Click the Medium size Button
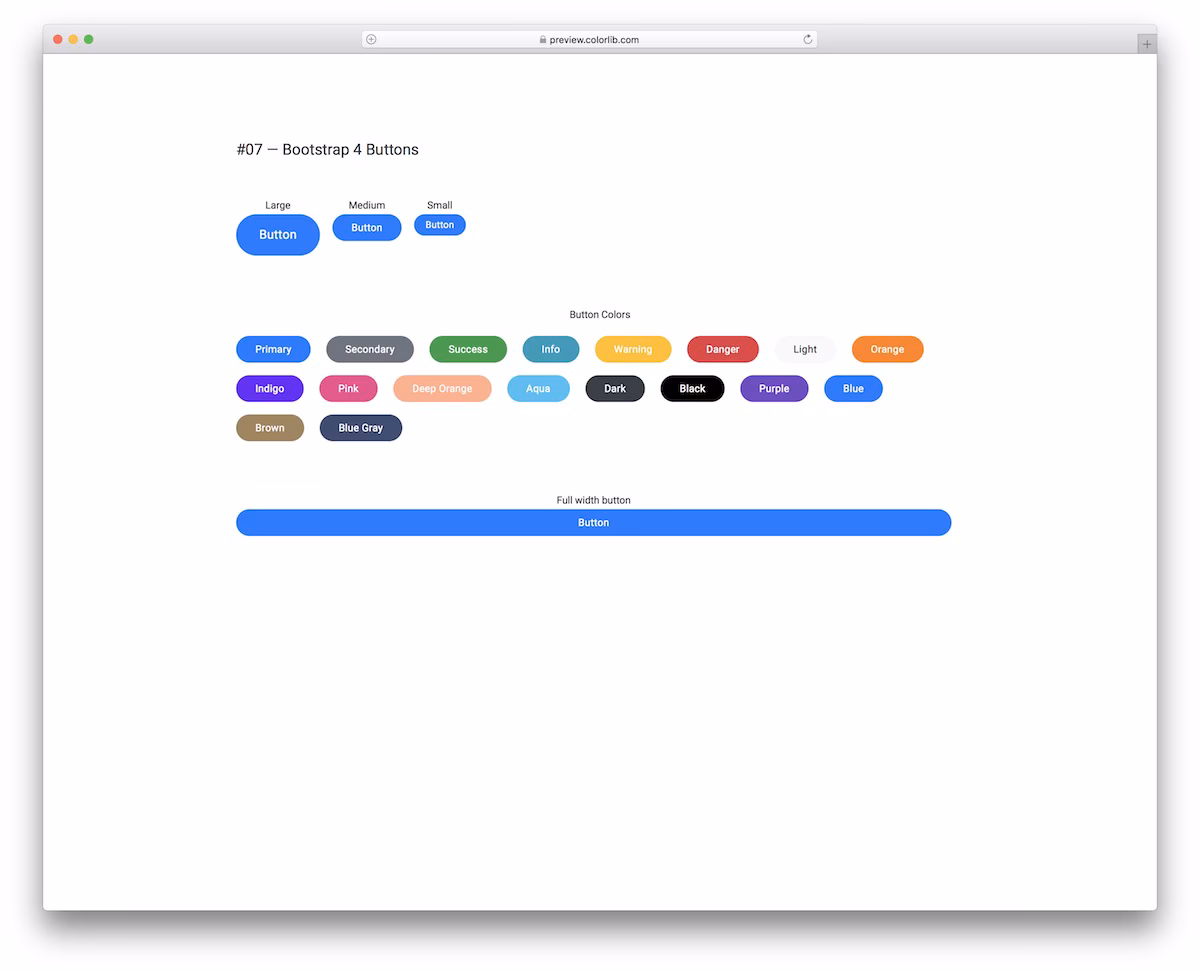Viewport: 1200px width, 972px height. (367, 228)
